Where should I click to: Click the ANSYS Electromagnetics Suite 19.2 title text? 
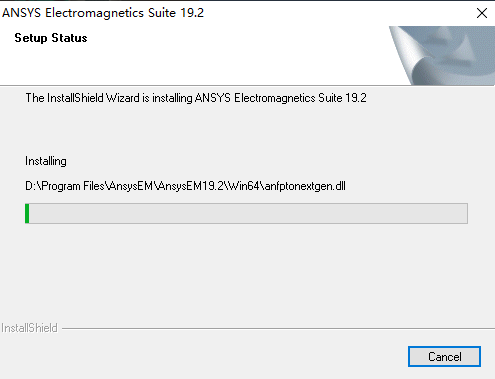(x=103, y=13)
